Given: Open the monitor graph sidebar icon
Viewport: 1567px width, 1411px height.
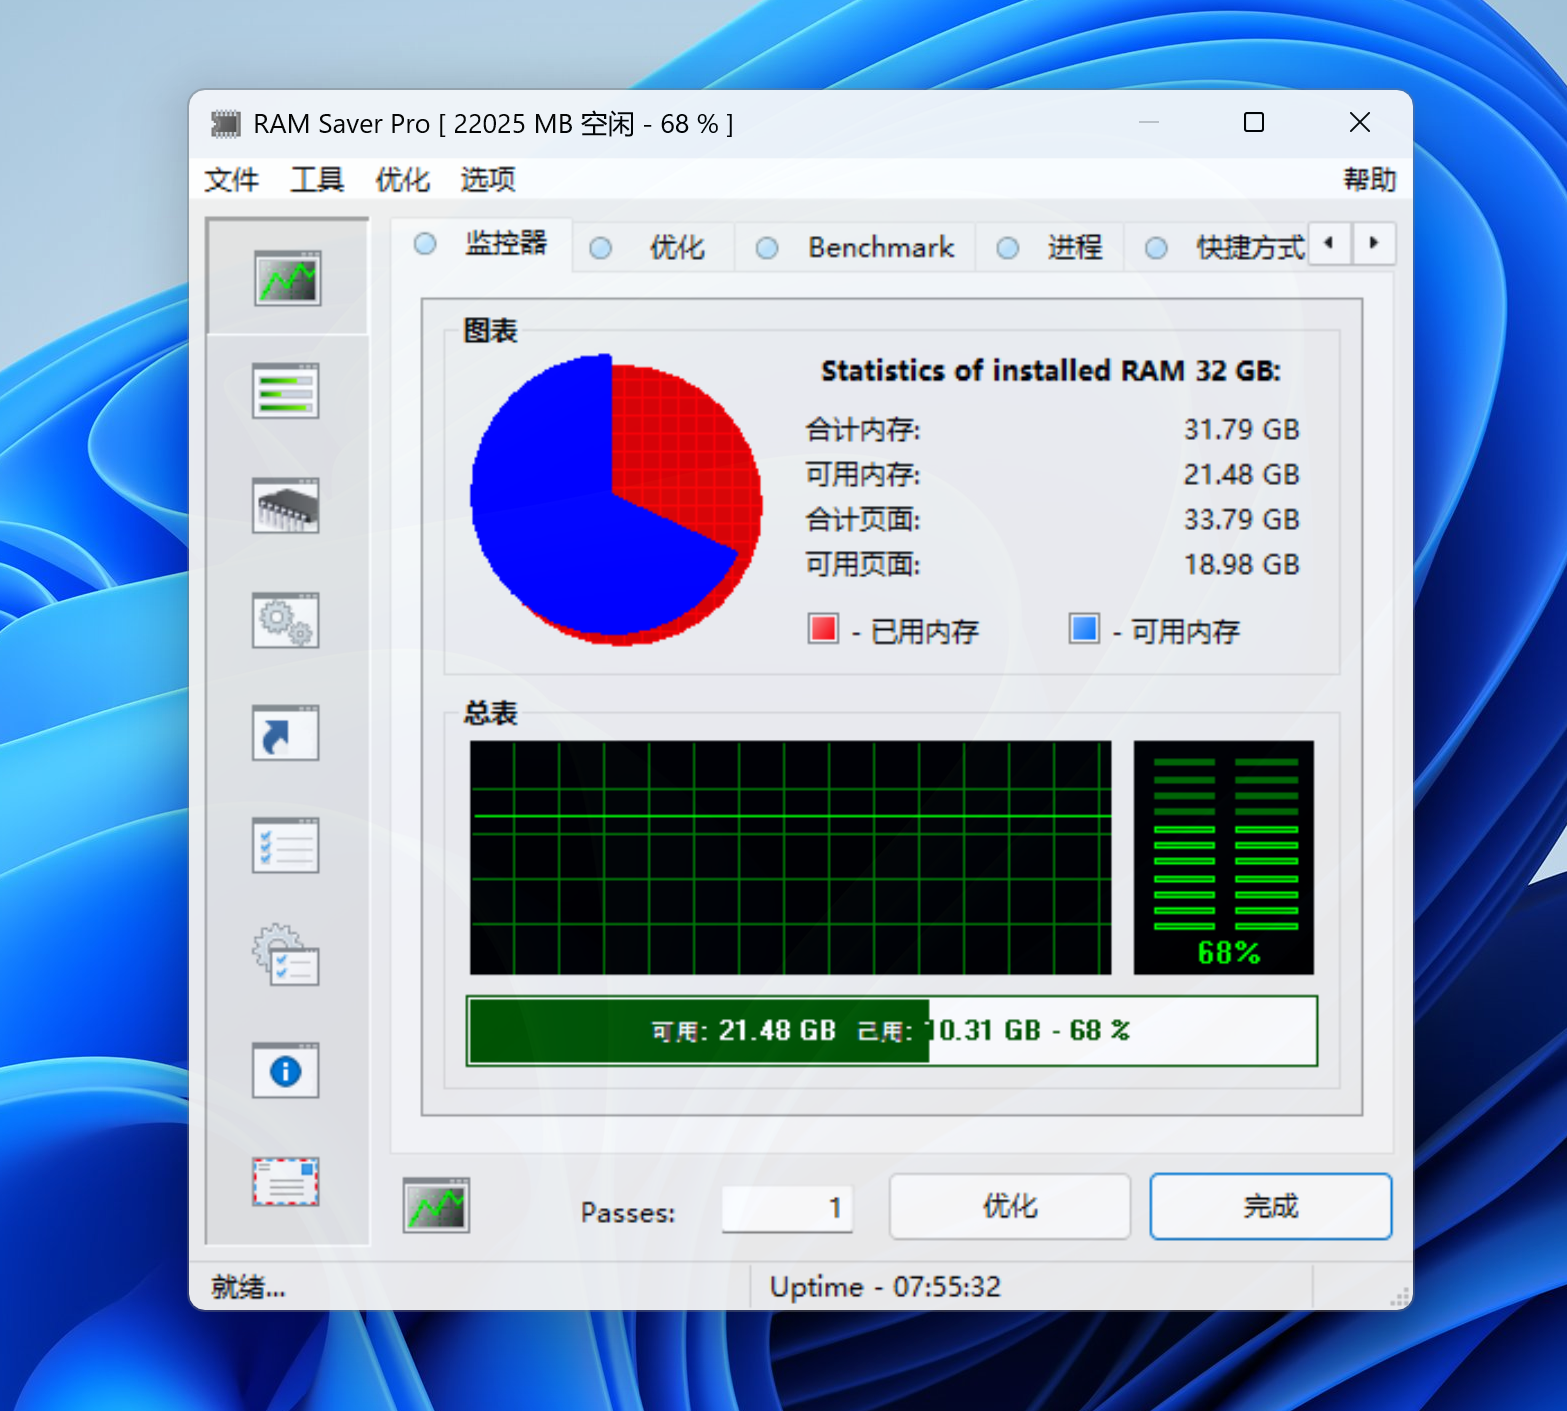Looking at the screenshot, I should click(287, 278).
